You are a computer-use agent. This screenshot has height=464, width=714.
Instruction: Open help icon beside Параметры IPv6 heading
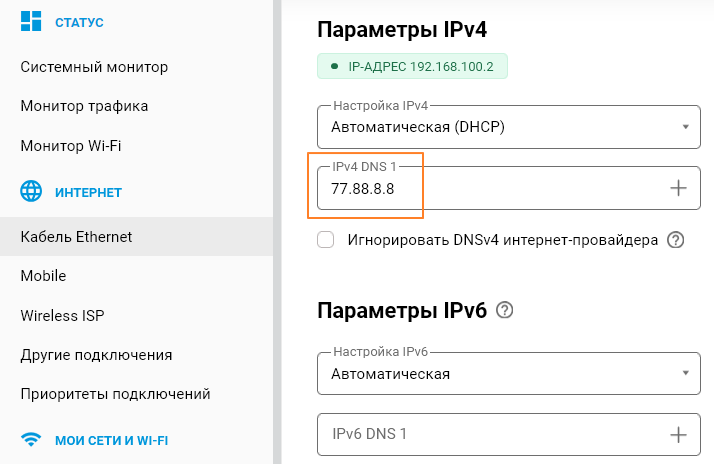(x=505, y=310)
